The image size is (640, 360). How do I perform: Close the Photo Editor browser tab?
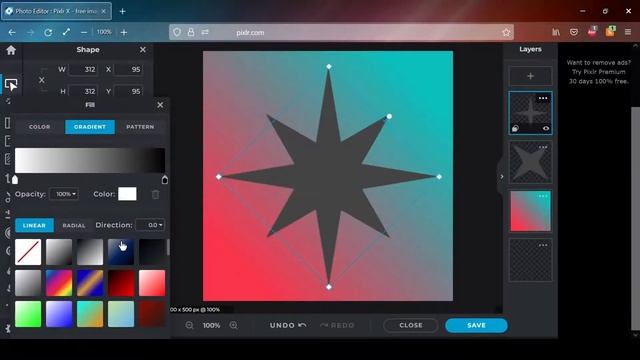pyautogui.click(x=104, y=11)
